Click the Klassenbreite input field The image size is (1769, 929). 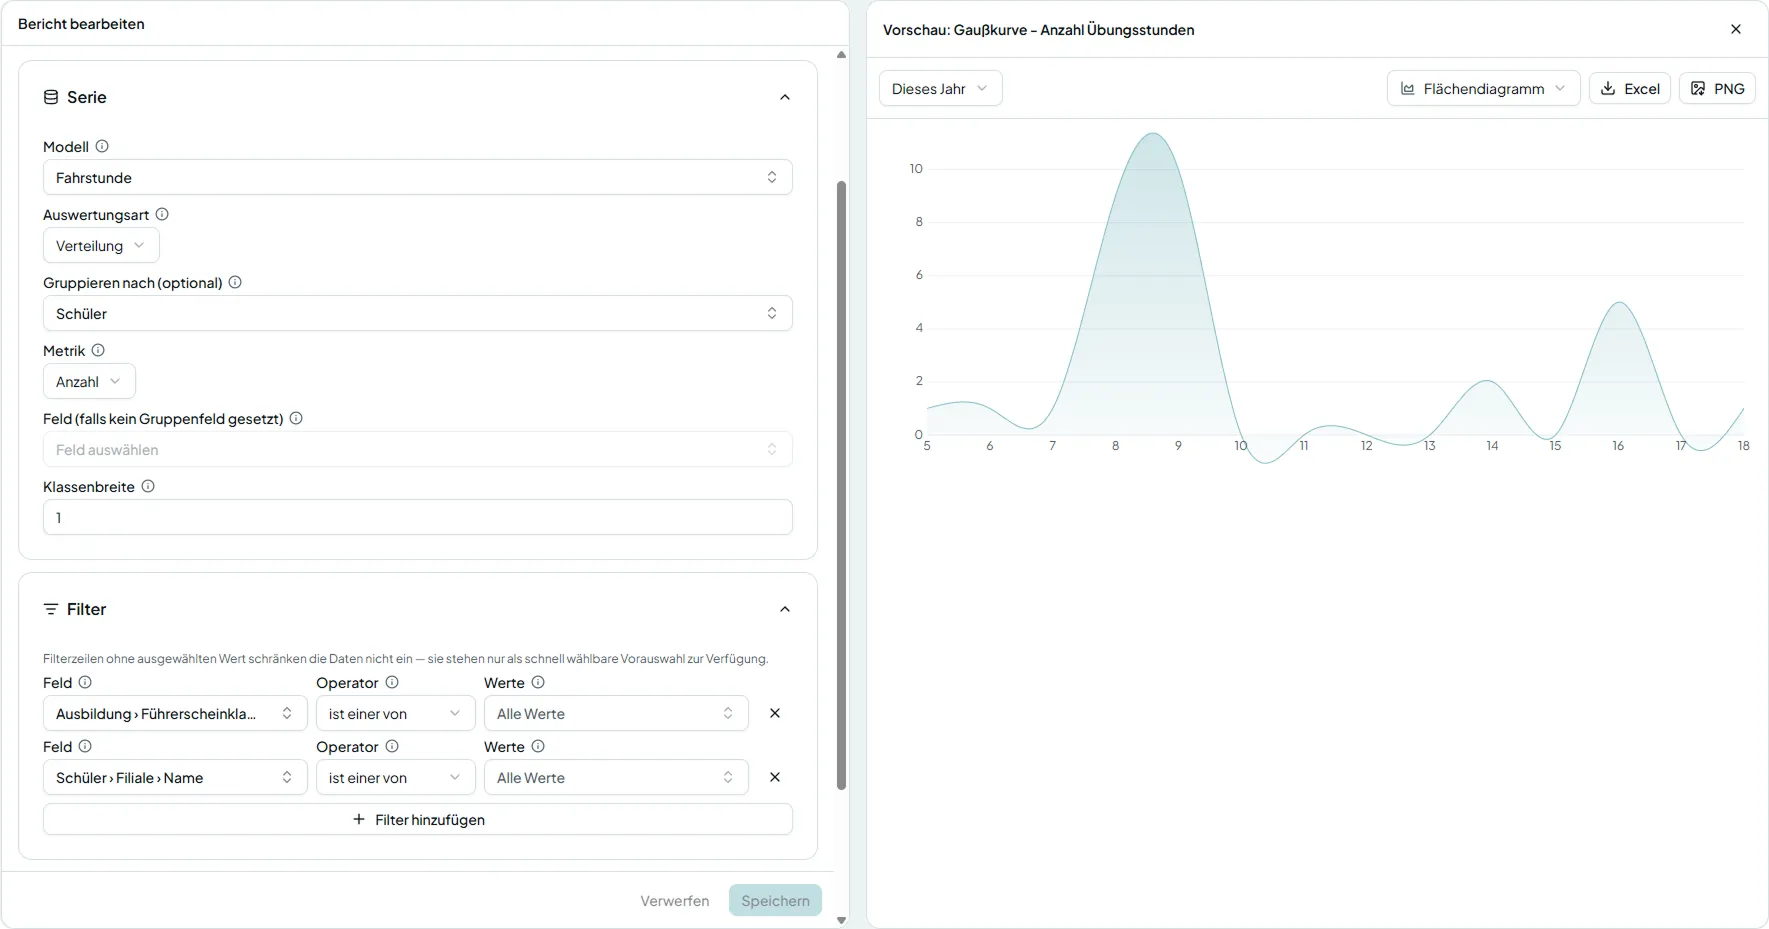click(418, 517)
